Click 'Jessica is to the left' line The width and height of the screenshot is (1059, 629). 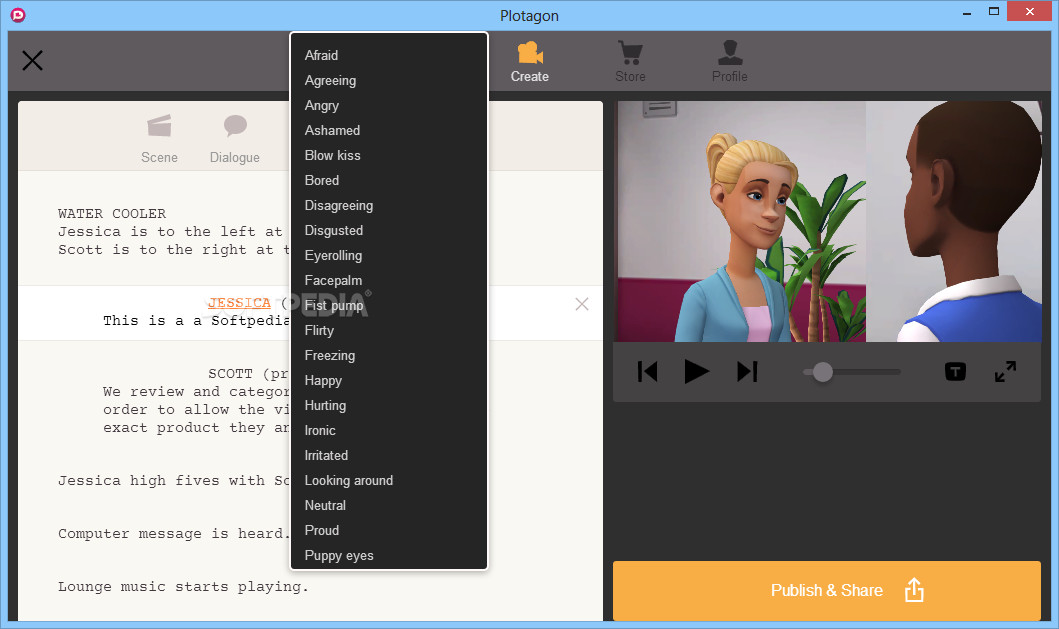(171, 232)
